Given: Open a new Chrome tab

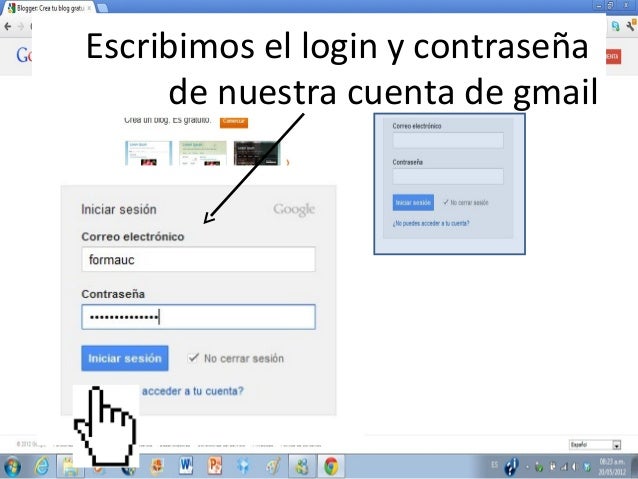Looking at the screenshot, I should point(103,8).
